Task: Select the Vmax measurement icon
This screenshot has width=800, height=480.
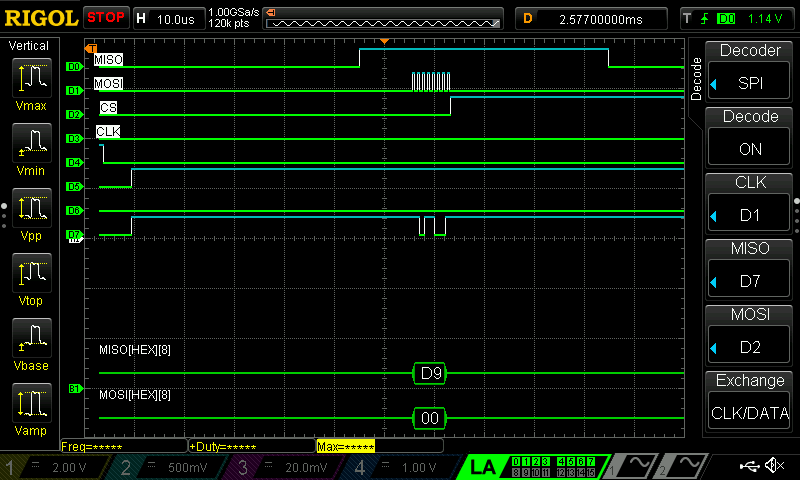Action: click(x=32, y=78)
